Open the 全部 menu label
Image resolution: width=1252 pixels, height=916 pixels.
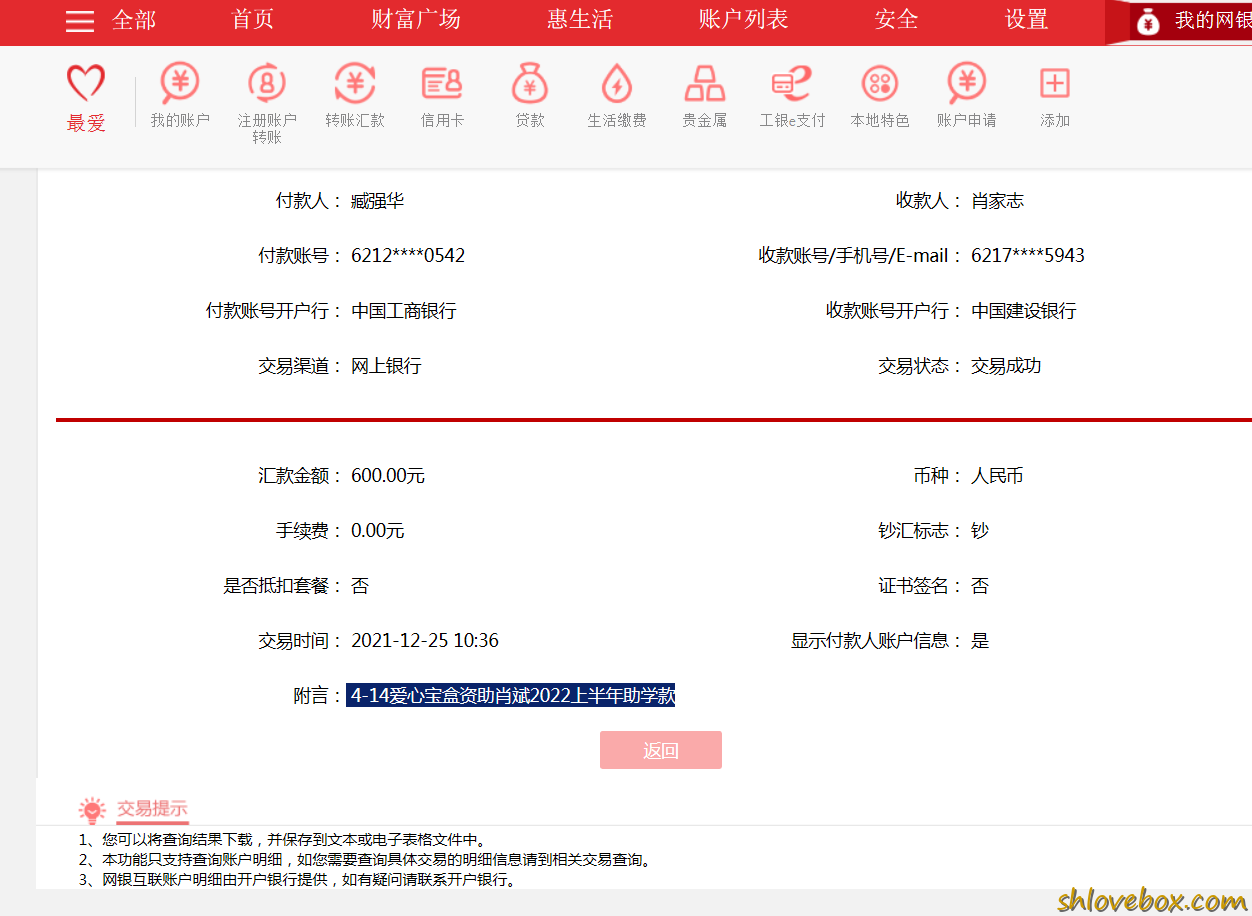pos(134,21)
